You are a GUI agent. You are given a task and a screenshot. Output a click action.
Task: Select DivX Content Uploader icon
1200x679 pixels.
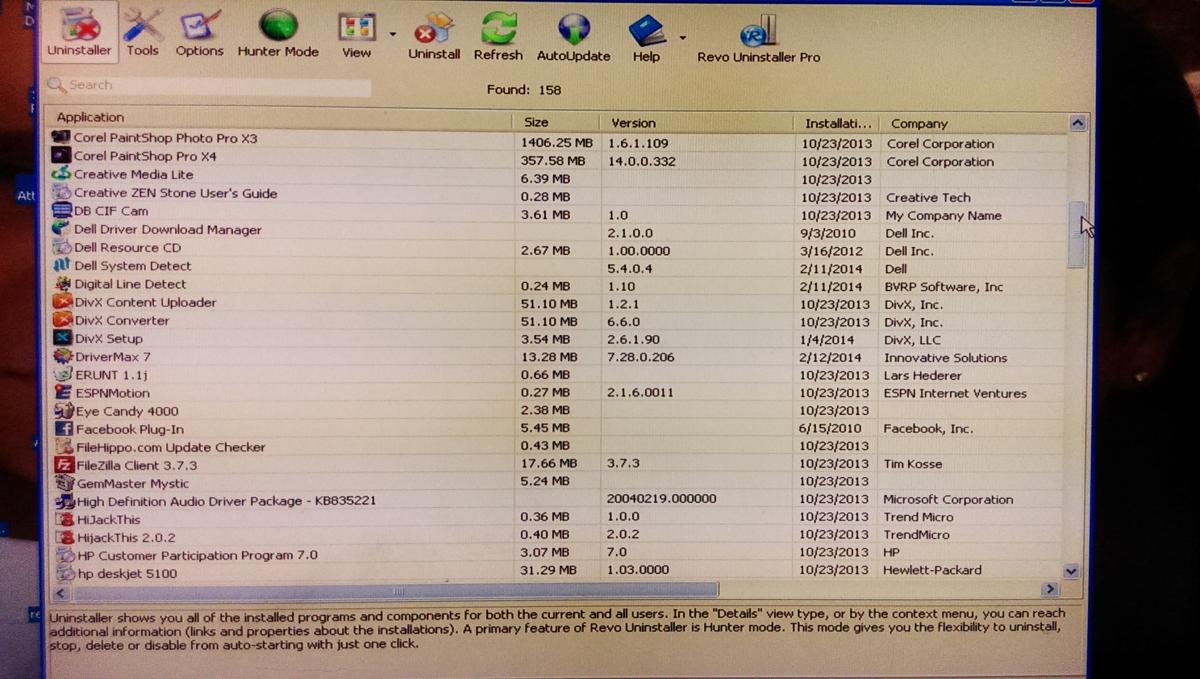point(63,302)
